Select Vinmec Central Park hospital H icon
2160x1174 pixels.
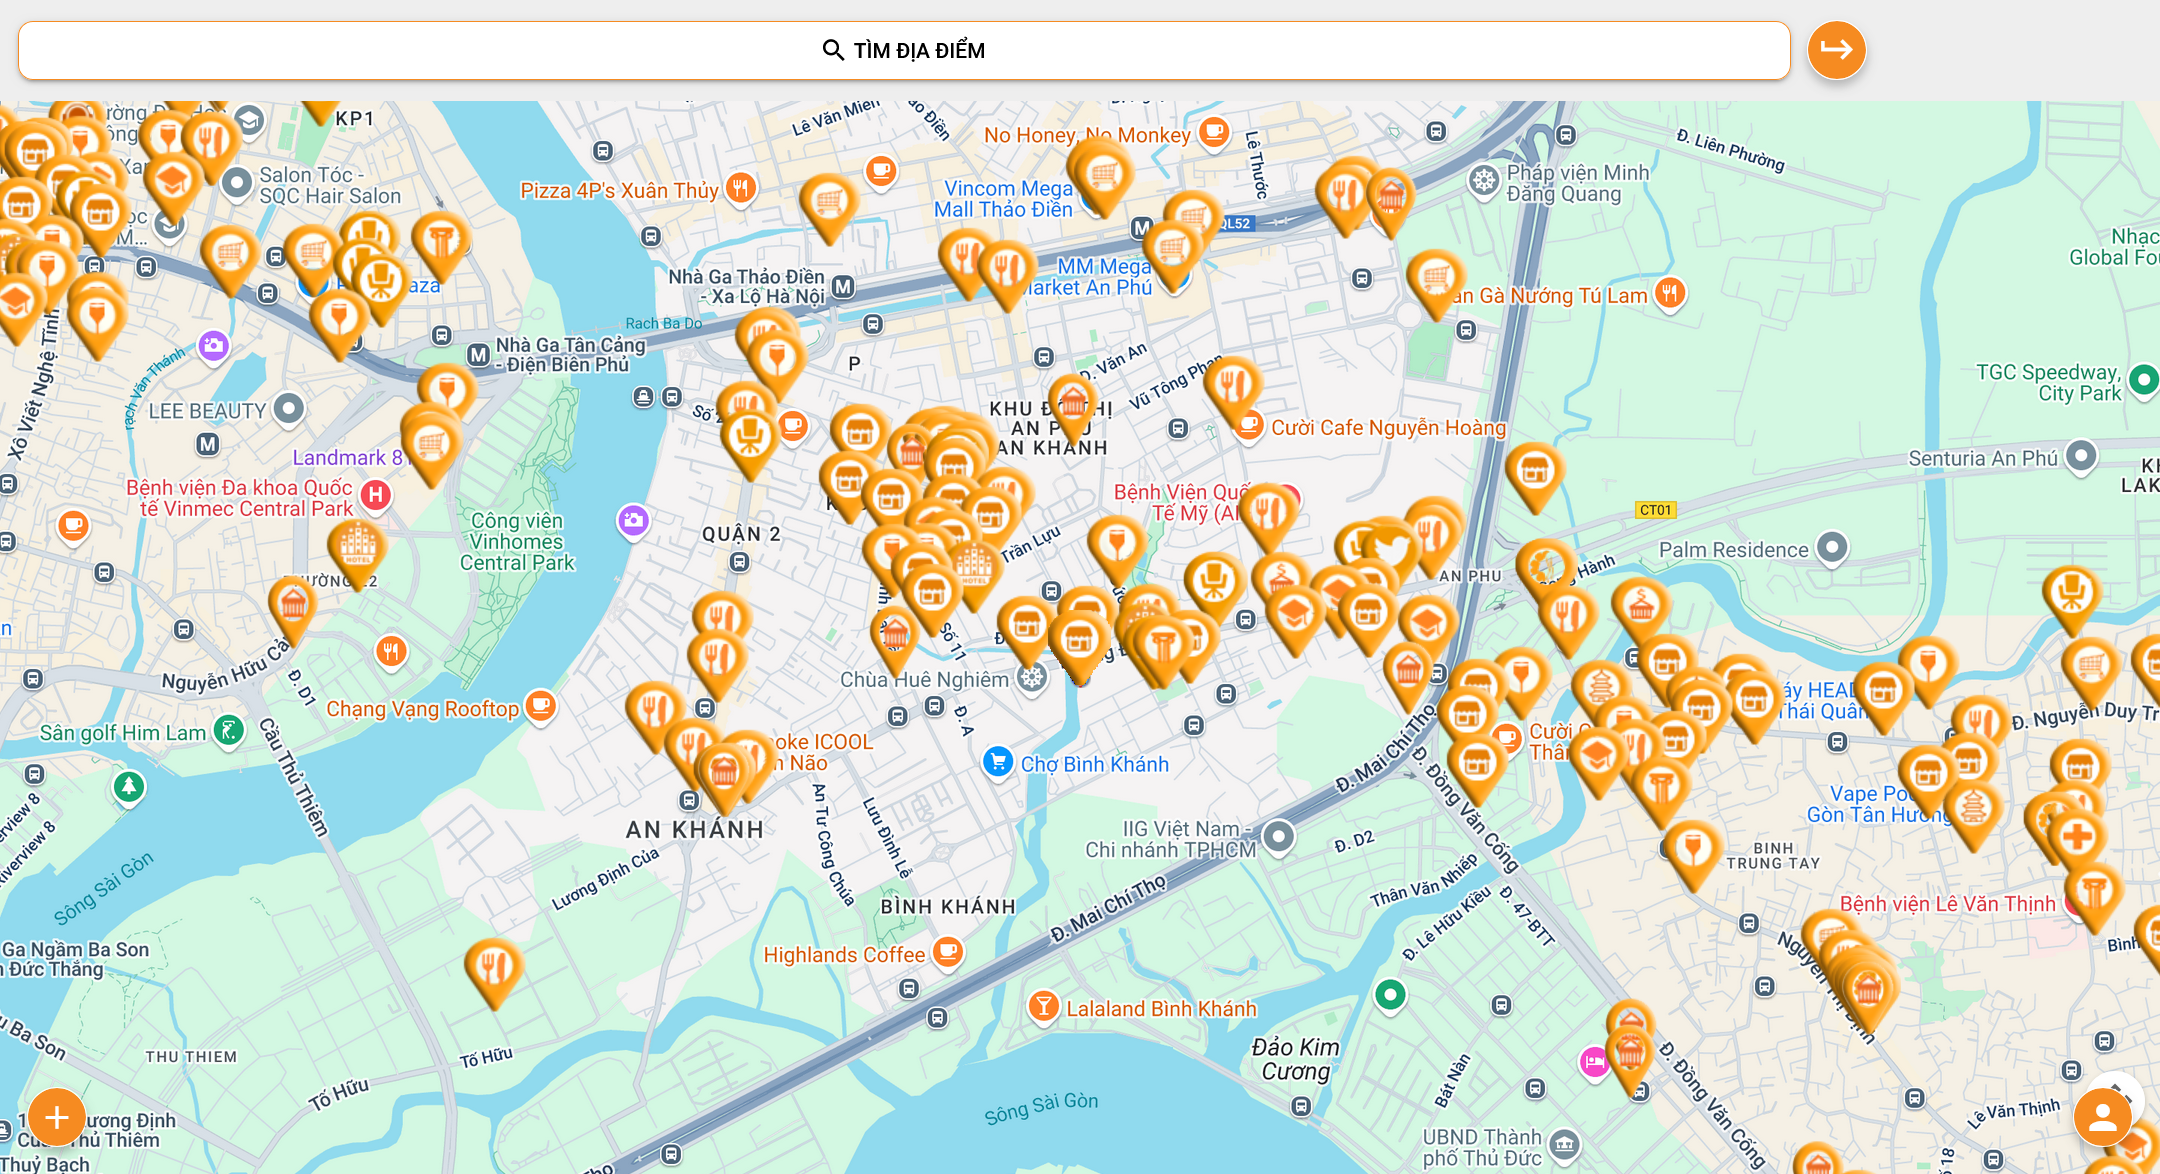pos(375,494)
